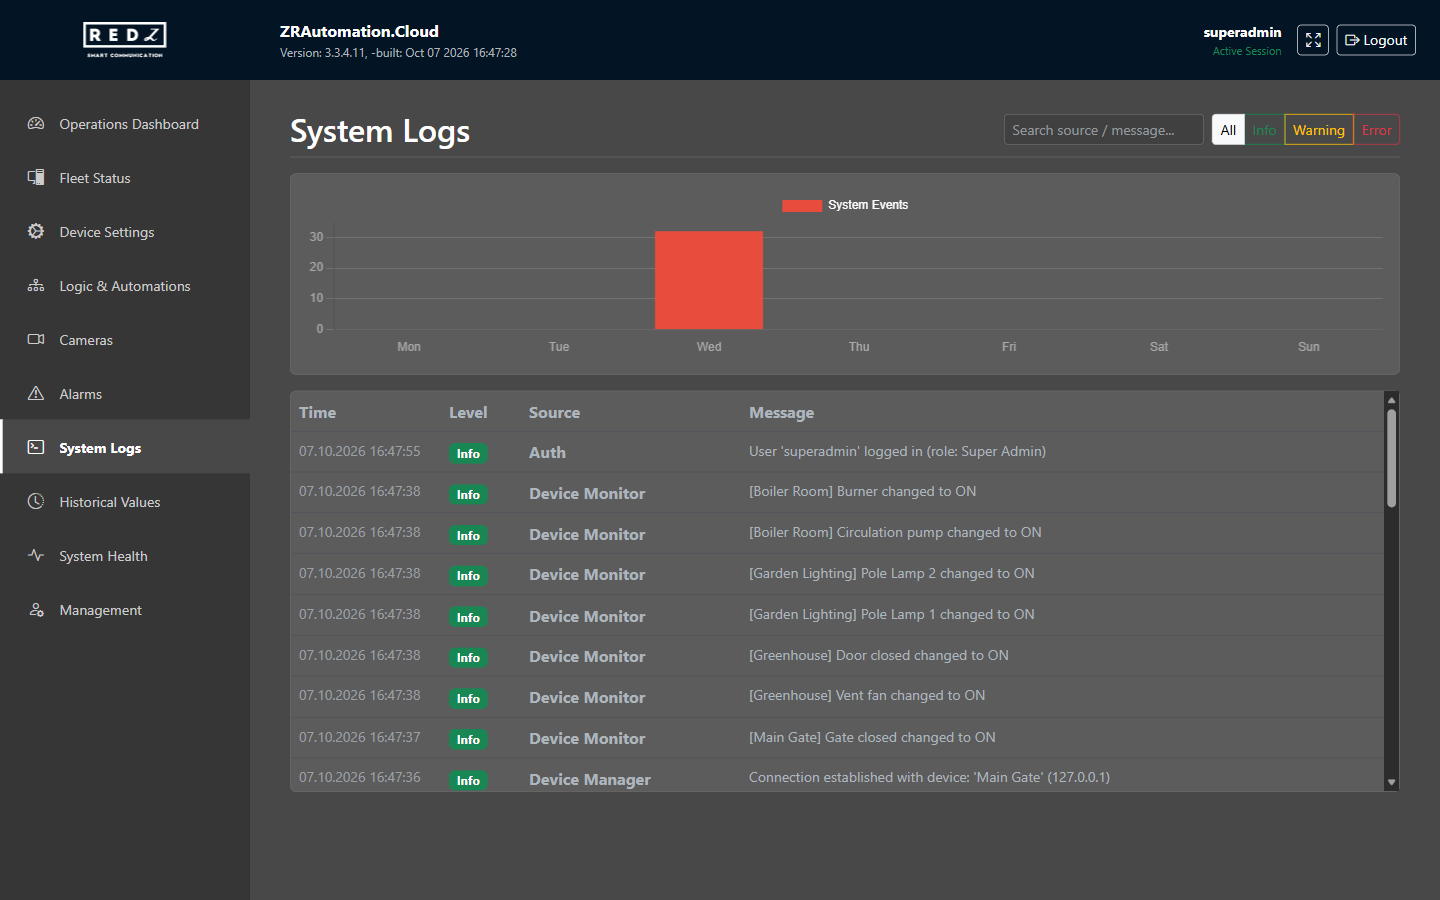Select Greenhouse Vent fan message
The height and width of the screenshot is (900, 1440).
click(867, 695)
